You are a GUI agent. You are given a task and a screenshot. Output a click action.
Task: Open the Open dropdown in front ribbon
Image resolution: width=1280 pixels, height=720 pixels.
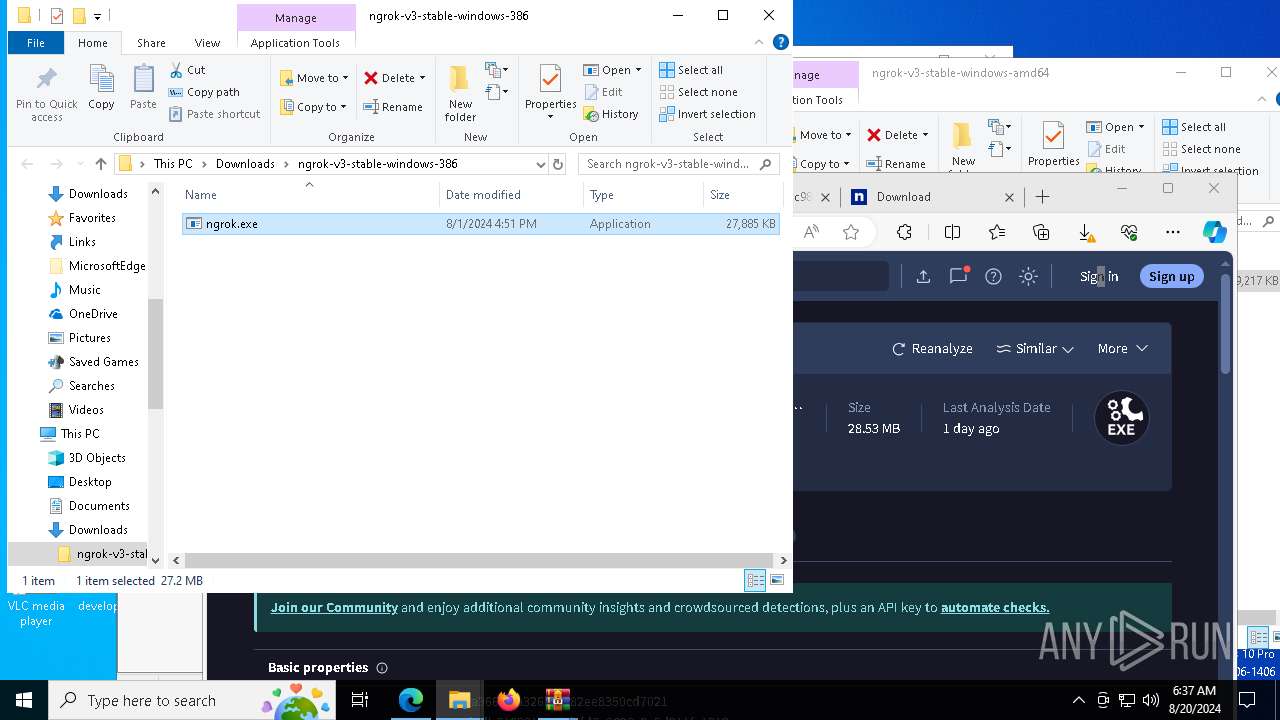click(612, 70)
